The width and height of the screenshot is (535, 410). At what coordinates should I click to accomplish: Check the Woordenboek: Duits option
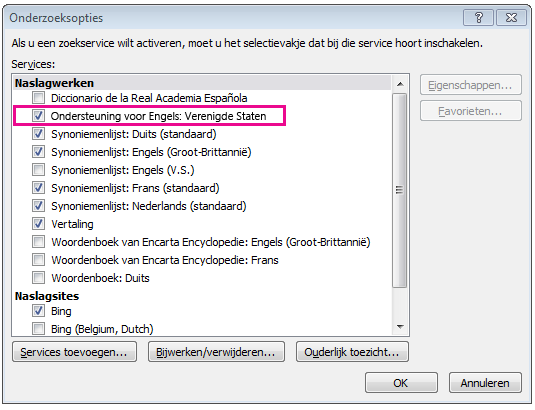pyautogui.click(x=38, y=278)
